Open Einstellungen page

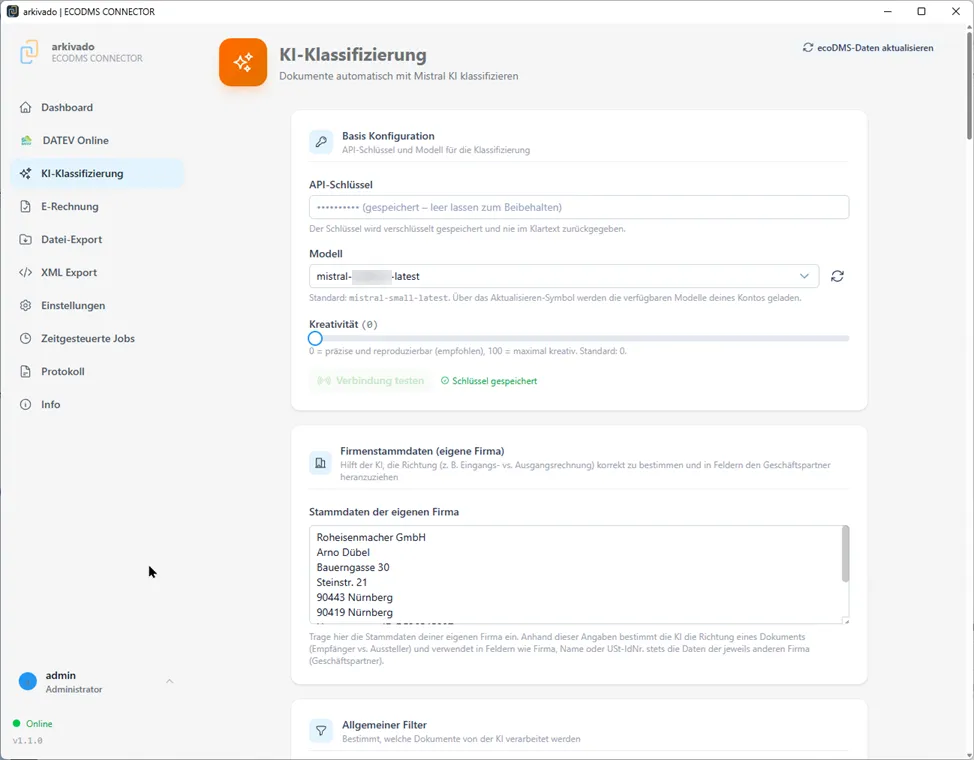coord(97,305)
